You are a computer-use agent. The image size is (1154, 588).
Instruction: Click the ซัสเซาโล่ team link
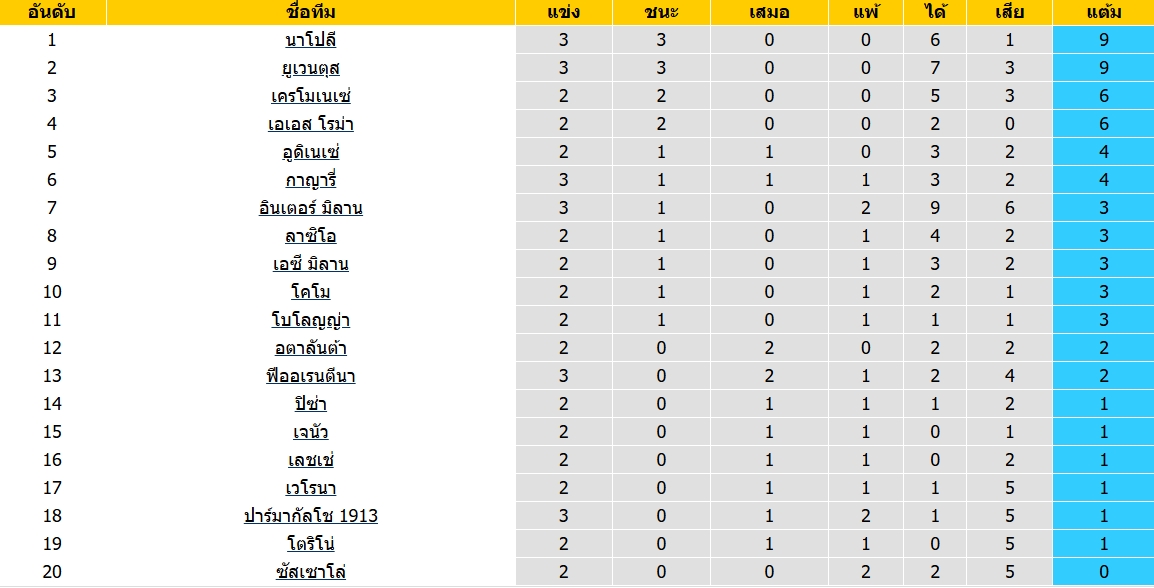point(311,572)
